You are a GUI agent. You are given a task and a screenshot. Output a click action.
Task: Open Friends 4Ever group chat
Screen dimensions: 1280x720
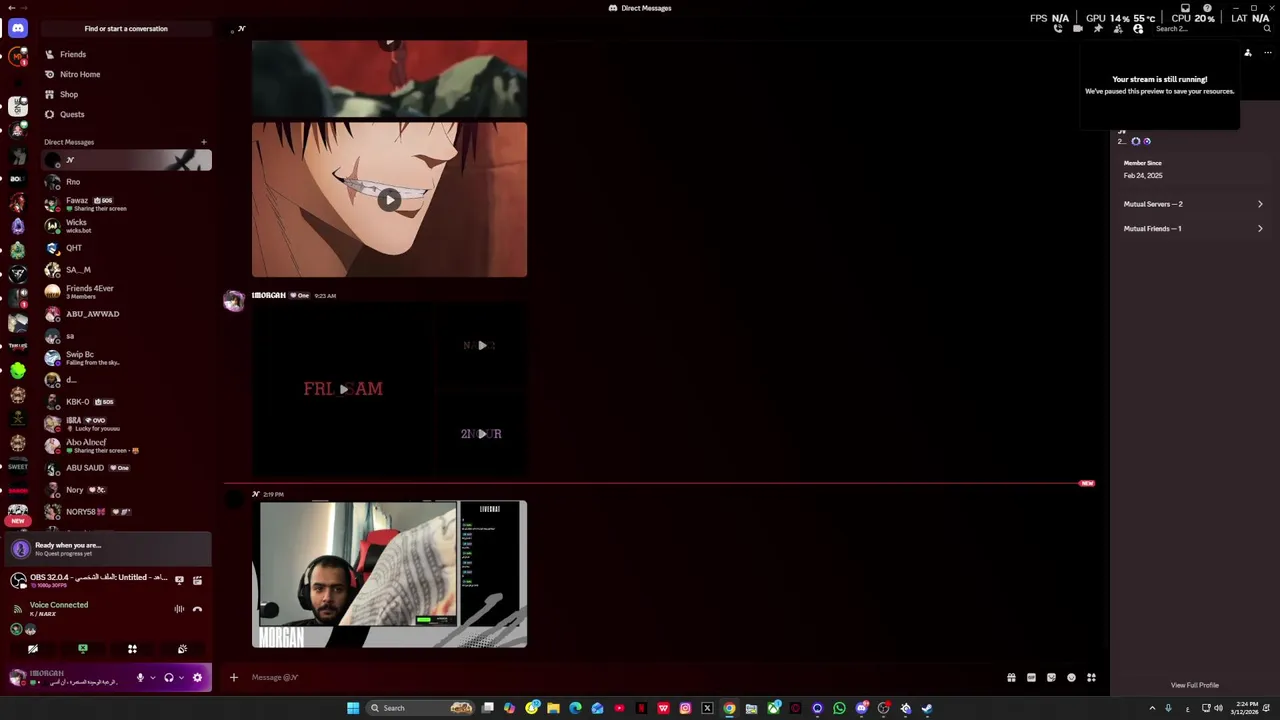[126, 292]
